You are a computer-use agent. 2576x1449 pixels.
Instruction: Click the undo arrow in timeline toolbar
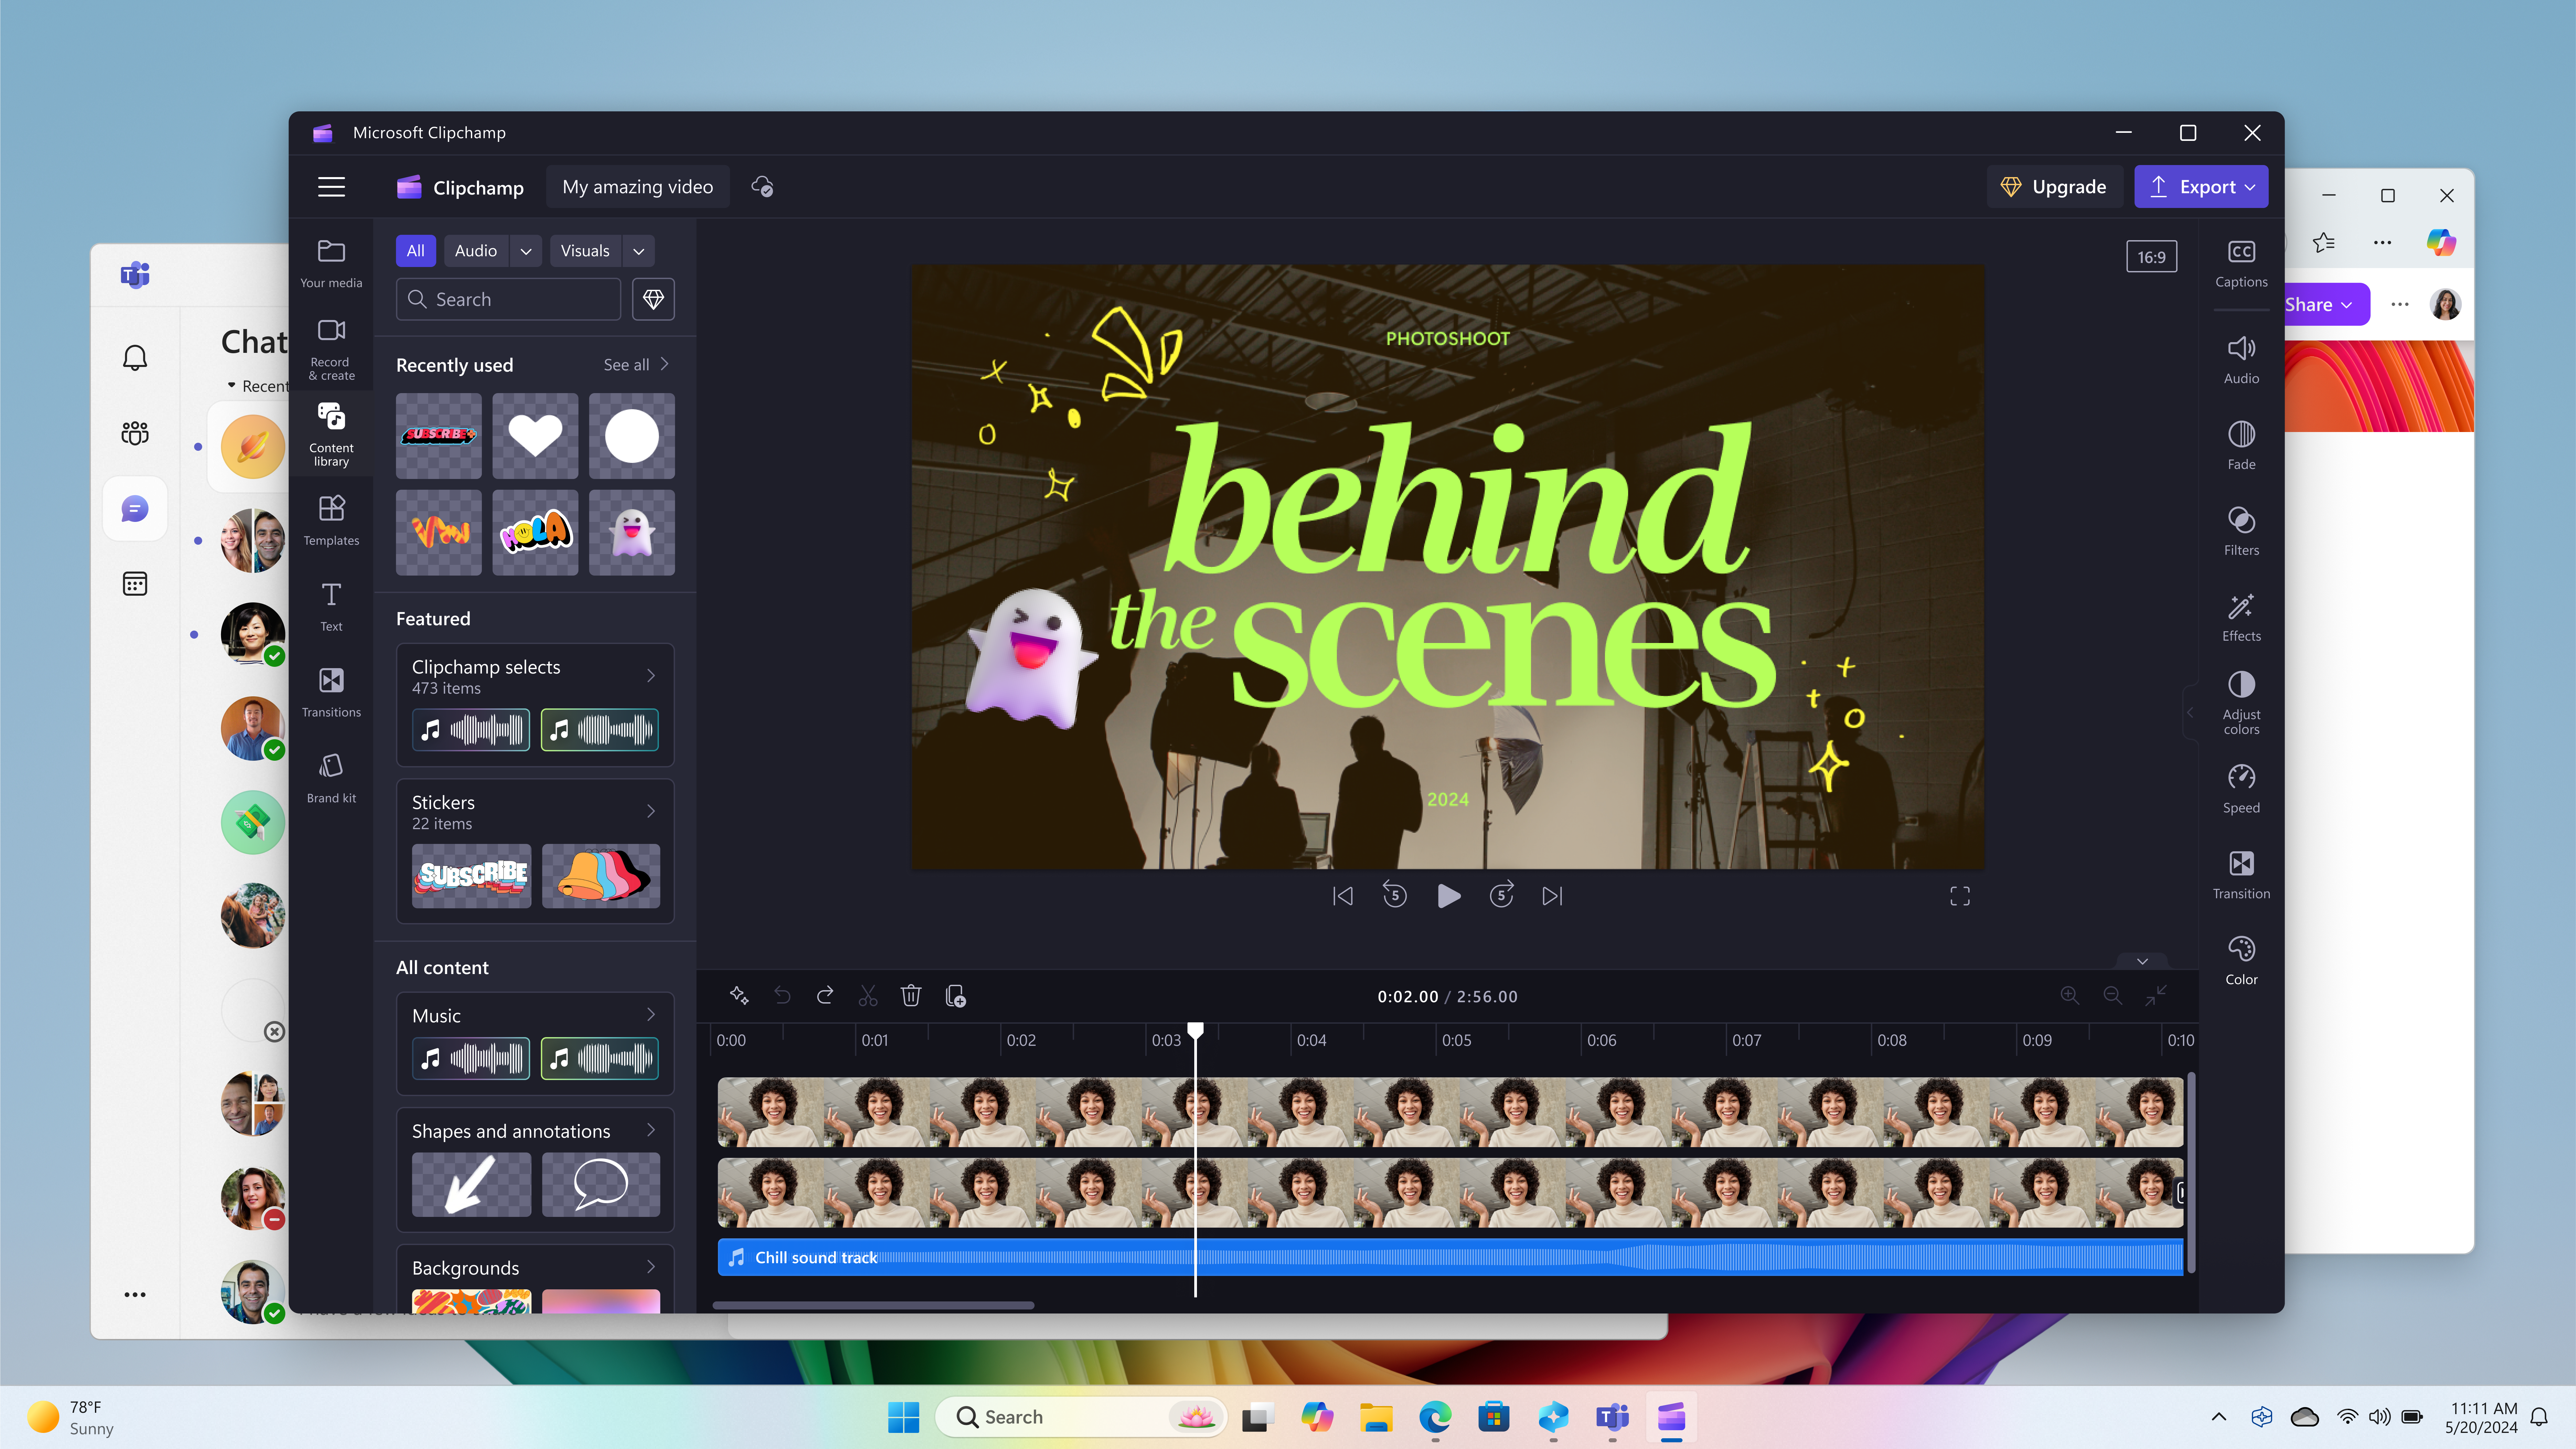782,996
